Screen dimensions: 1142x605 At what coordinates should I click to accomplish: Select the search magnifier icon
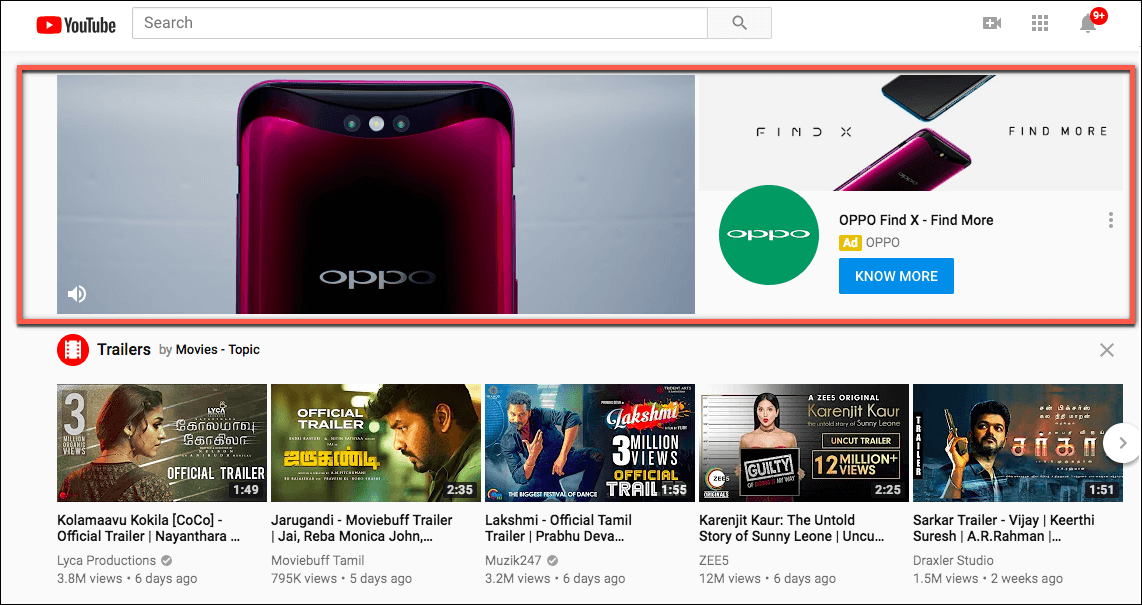point(739,22)
